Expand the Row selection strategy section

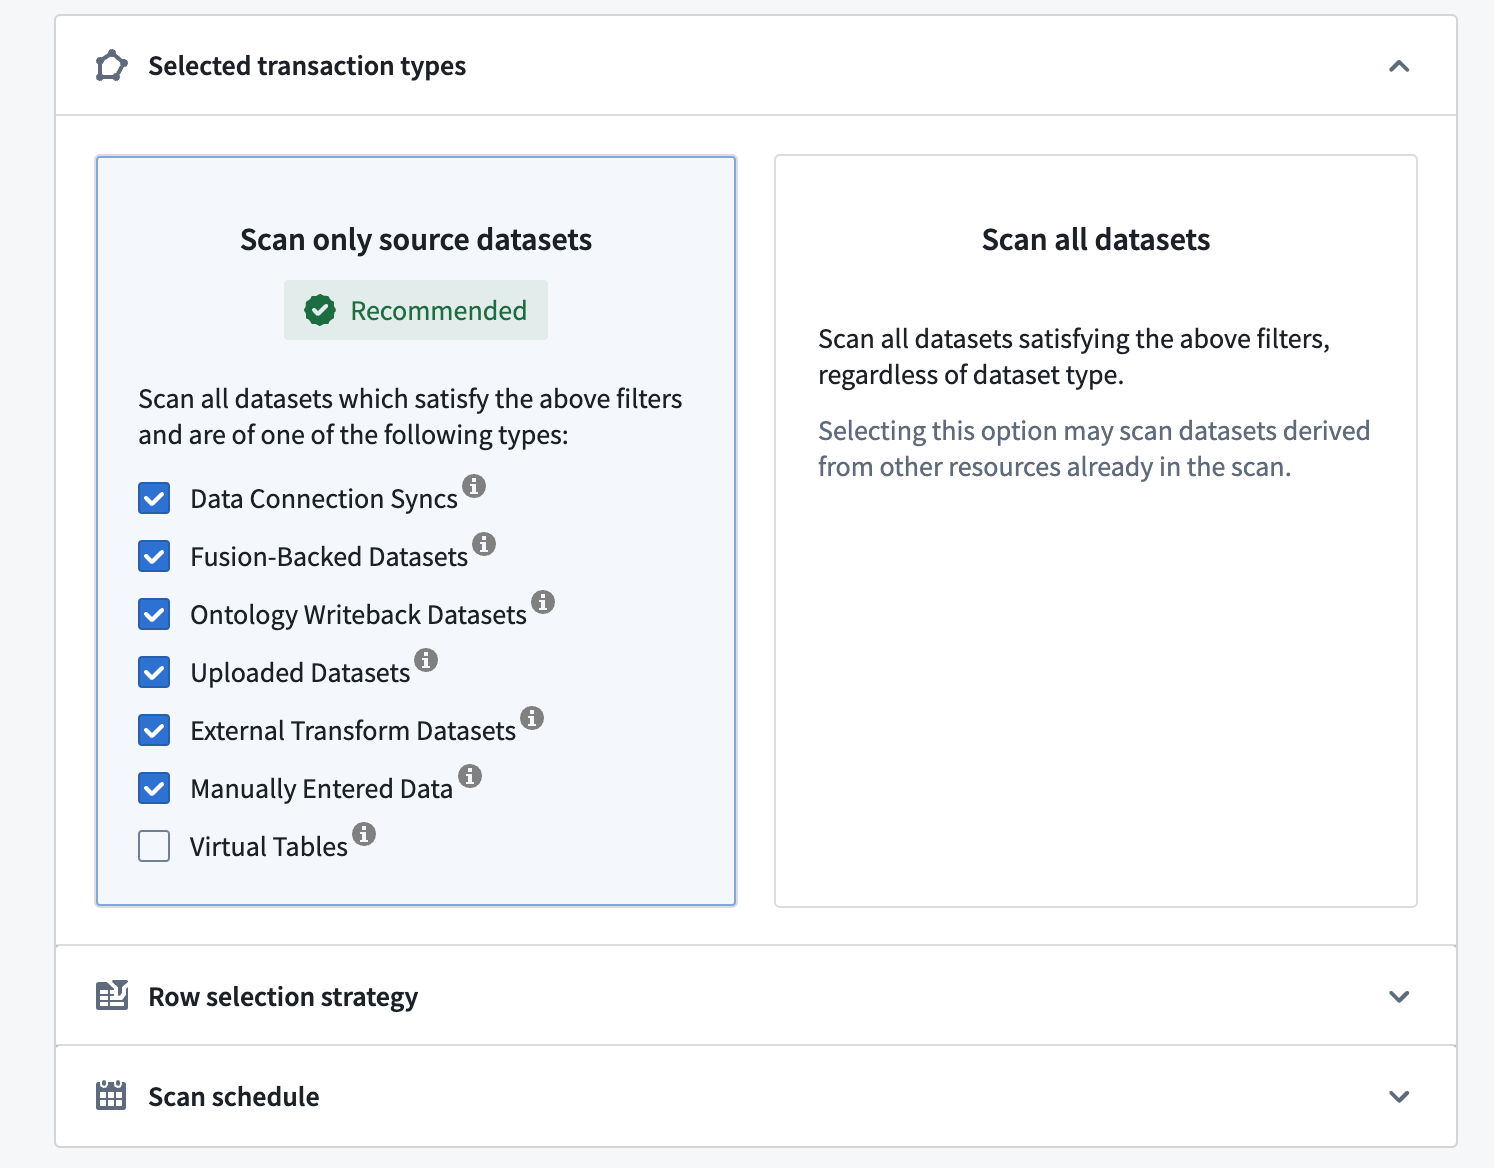click(1399, 996)
